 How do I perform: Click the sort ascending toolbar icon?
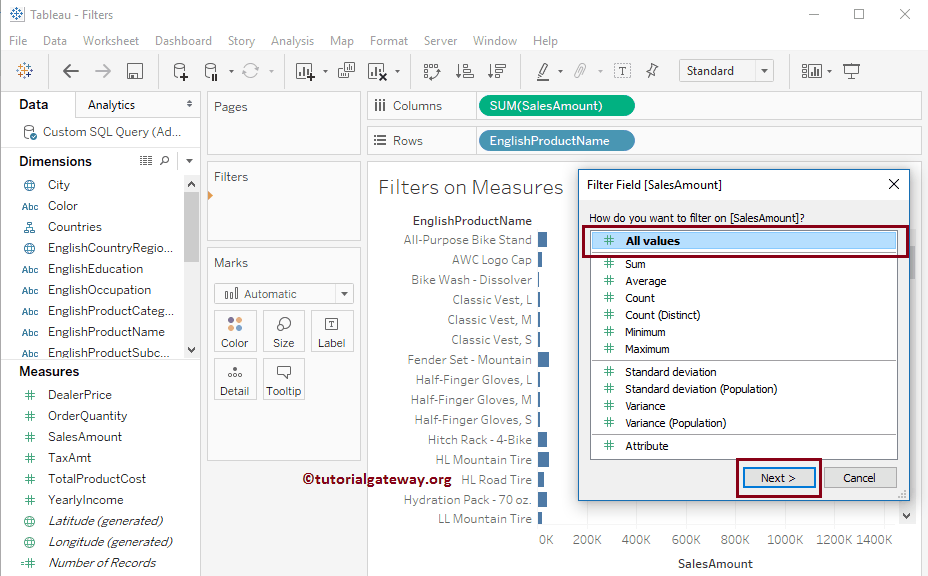[x=464, y=71]
